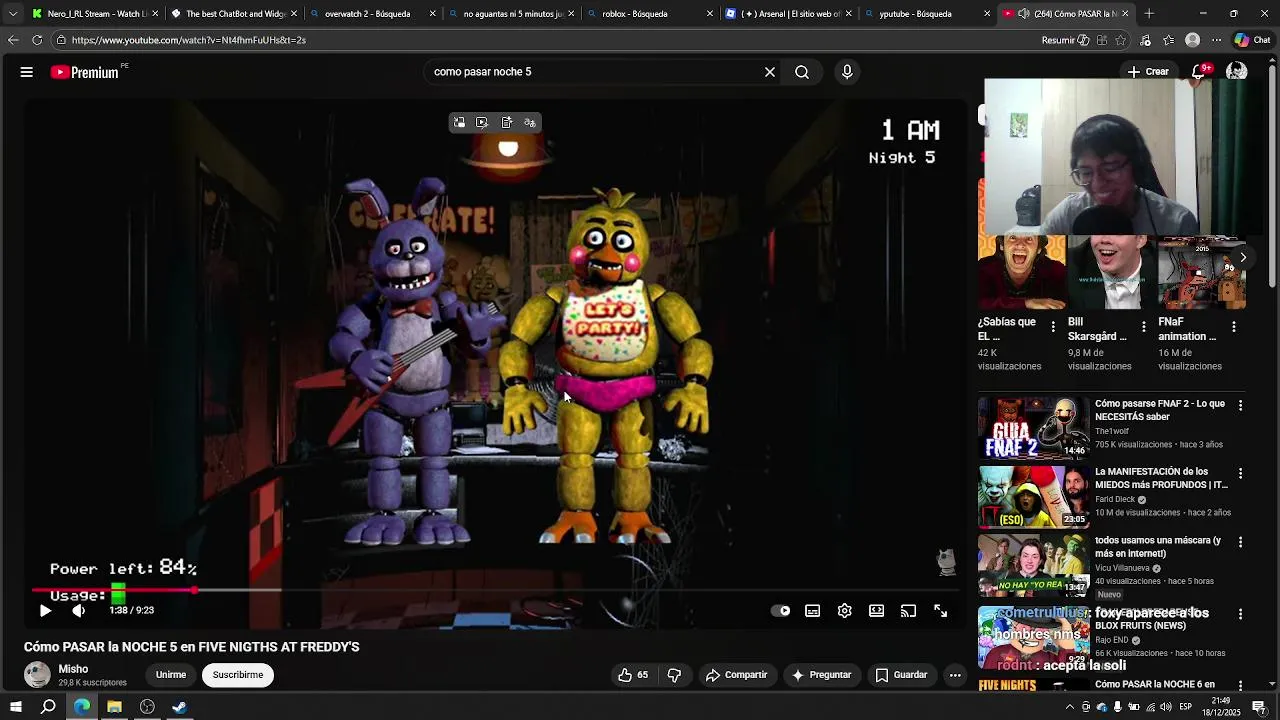
Task: Join channel with Unirme button
Action: [x=171, y=675]
